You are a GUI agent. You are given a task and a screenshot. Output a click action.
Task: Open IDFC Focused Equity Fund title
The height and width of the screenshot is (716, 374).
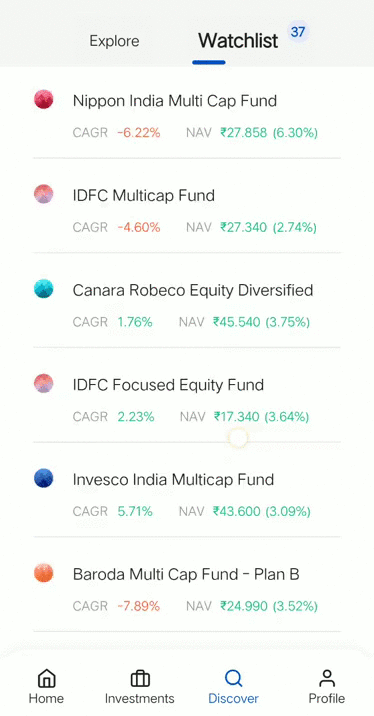pyautogui.click(x=168, y=385)
